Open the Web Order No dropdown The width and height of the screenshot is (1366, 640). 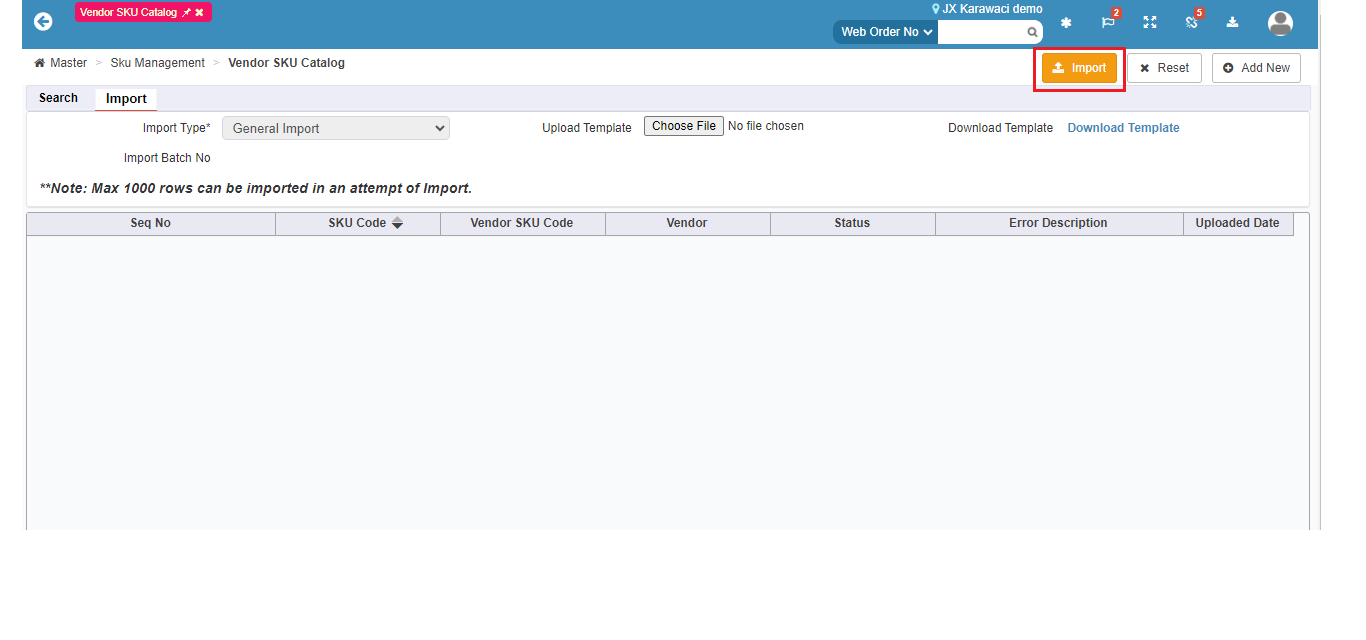(886, 32)
